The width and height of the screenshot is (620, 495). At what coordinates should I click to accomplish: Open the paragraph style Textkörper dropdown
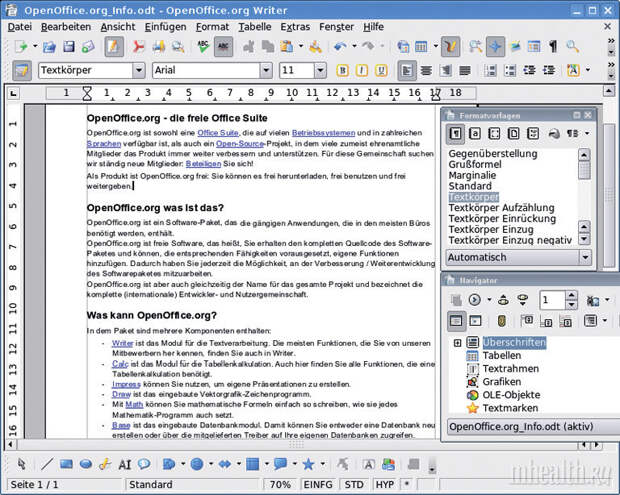tap(139, 70)
